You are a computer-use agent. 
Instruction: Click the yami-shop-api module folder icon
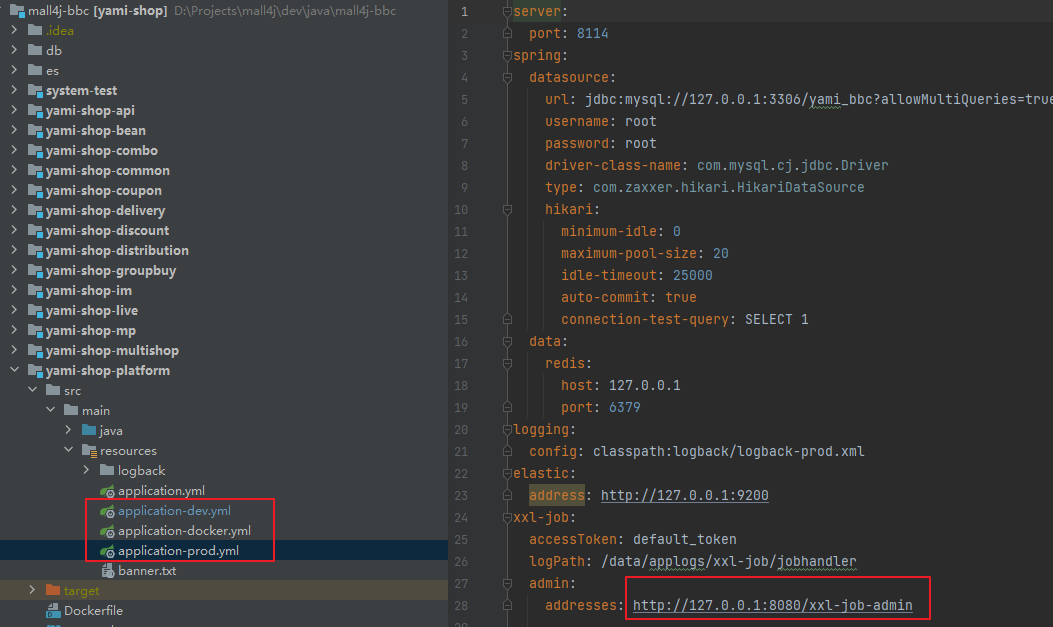point(36,111)
